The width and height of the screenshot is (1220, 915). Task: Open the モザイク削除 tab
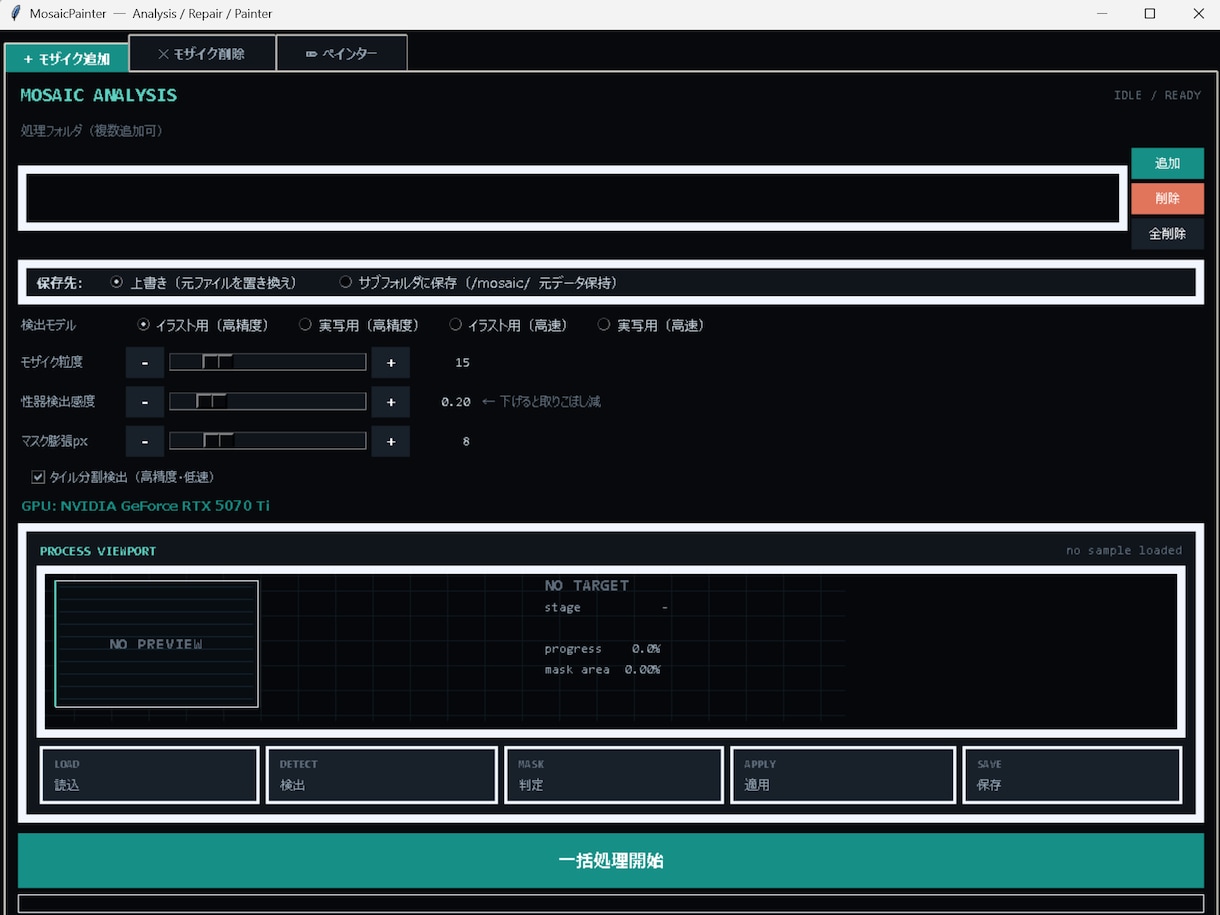[202, 53]
